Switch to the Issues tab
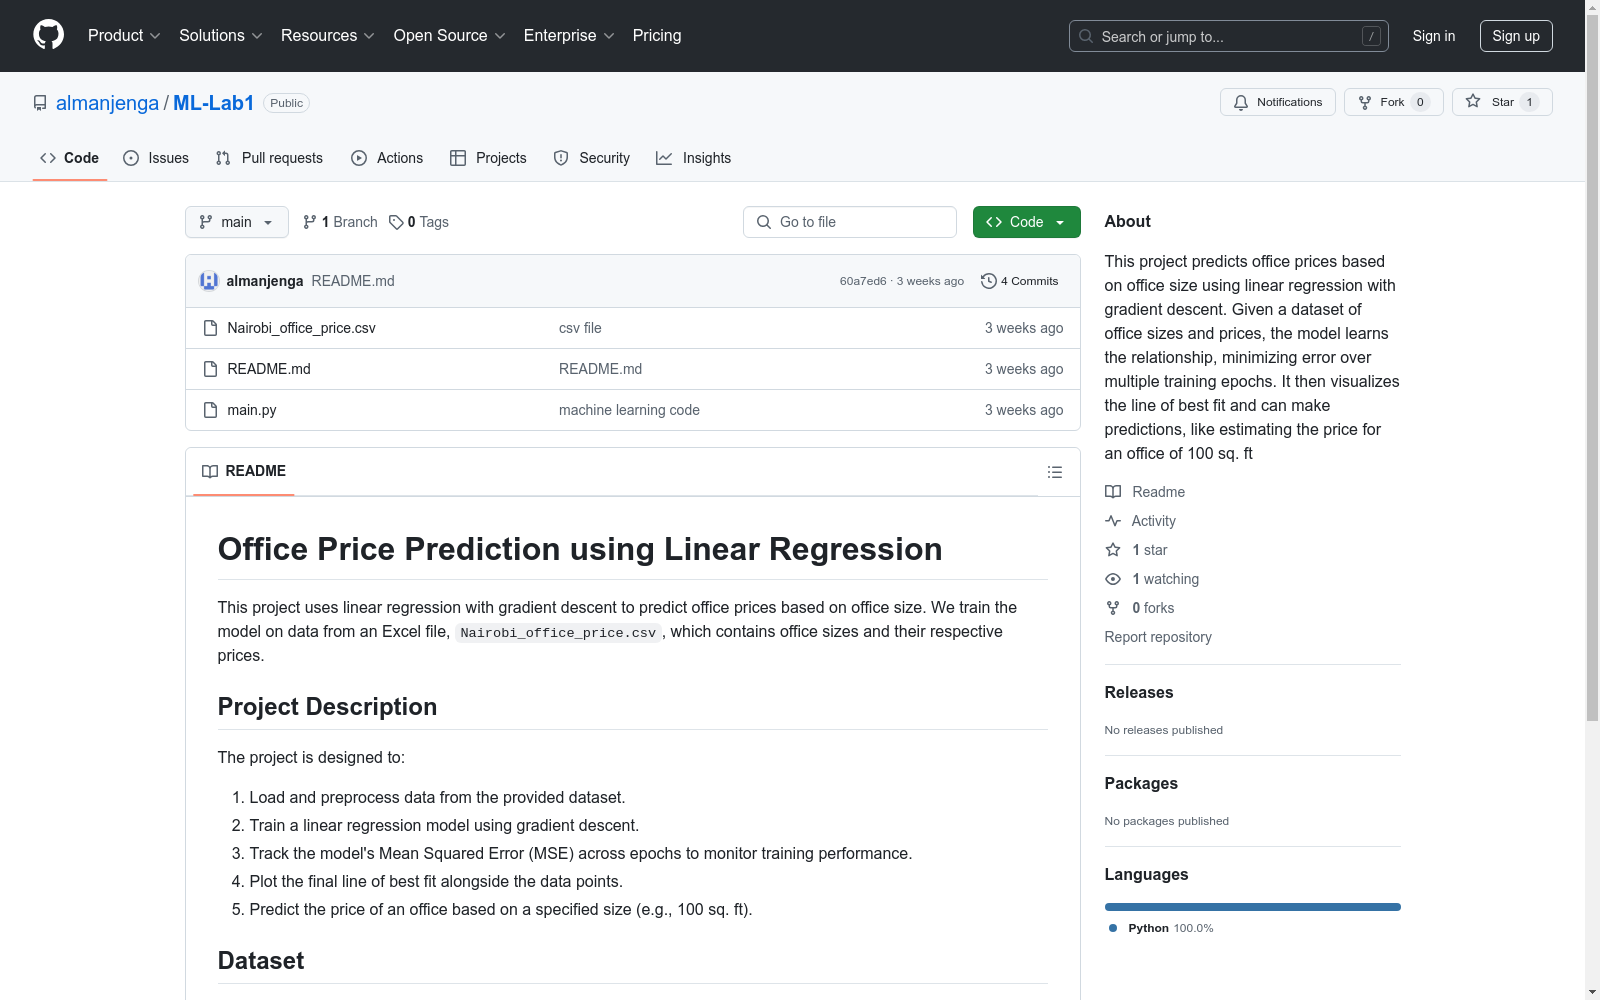Viewport: 1600px width, 1000px height. pyautogui.click(x=156, y=158)
